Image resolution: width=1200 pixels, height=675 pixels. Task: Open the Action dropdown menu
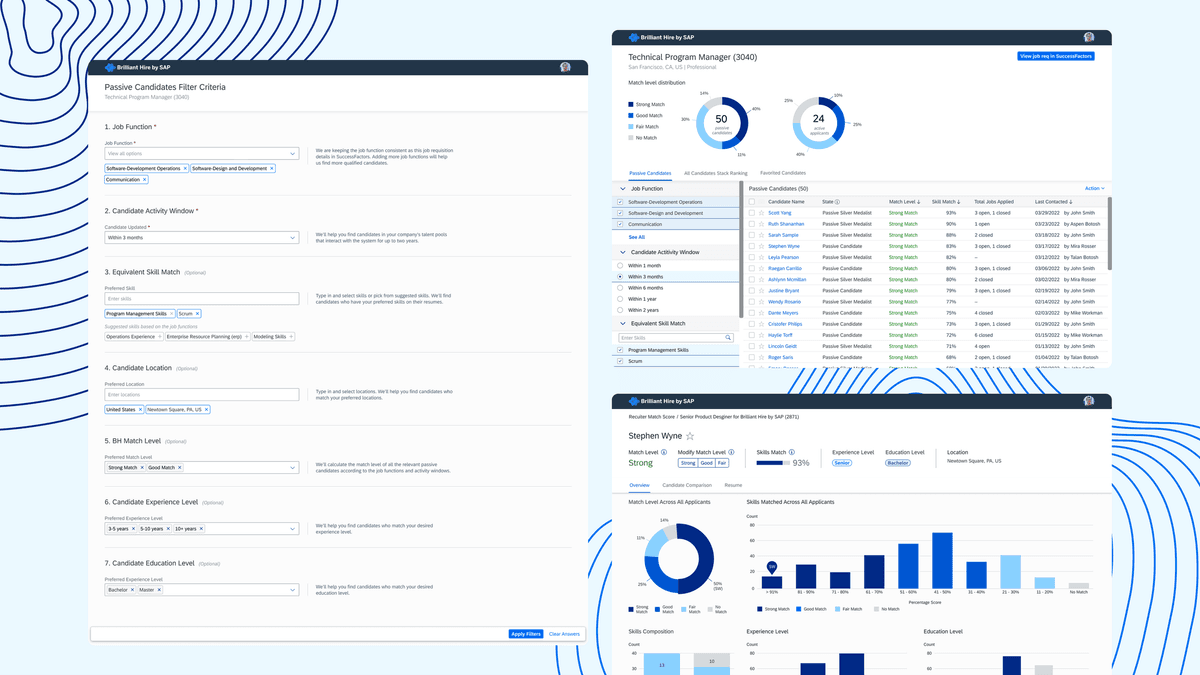point(1094,188)
